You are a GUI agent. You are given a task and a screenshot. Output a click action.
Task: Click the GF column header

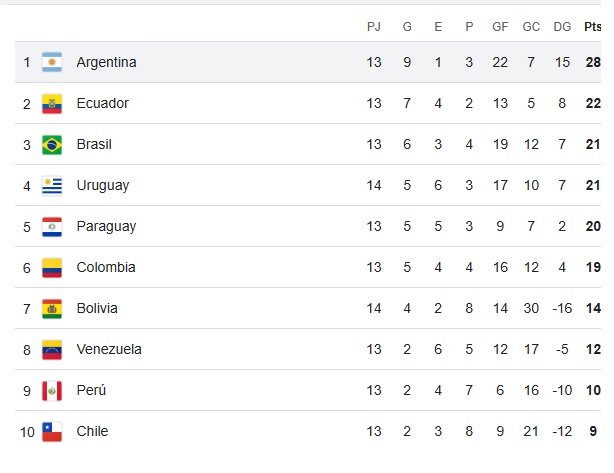pos(500,27)
